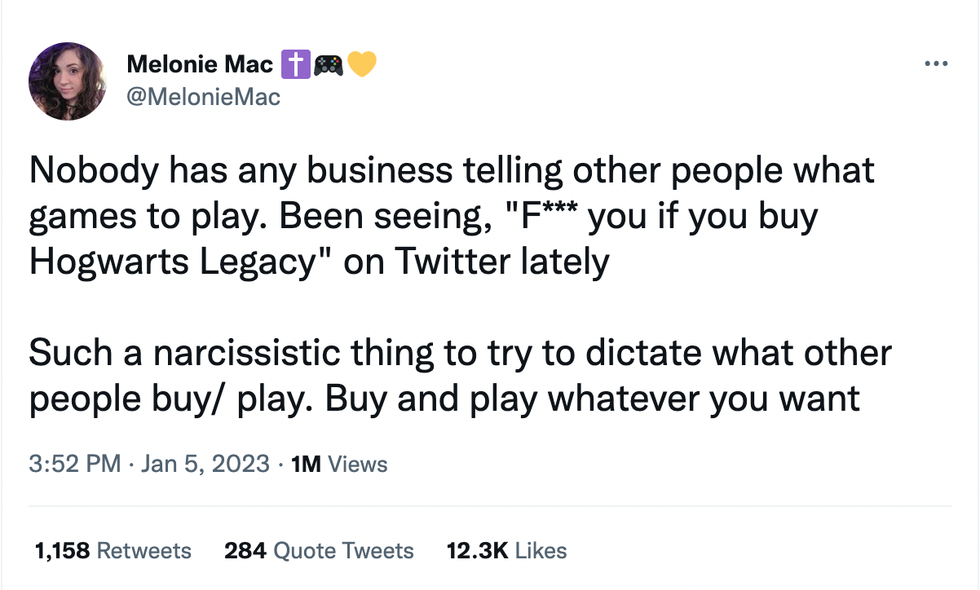
Task: View the 12.3K Likes list
Action: [x=505, y=550]
